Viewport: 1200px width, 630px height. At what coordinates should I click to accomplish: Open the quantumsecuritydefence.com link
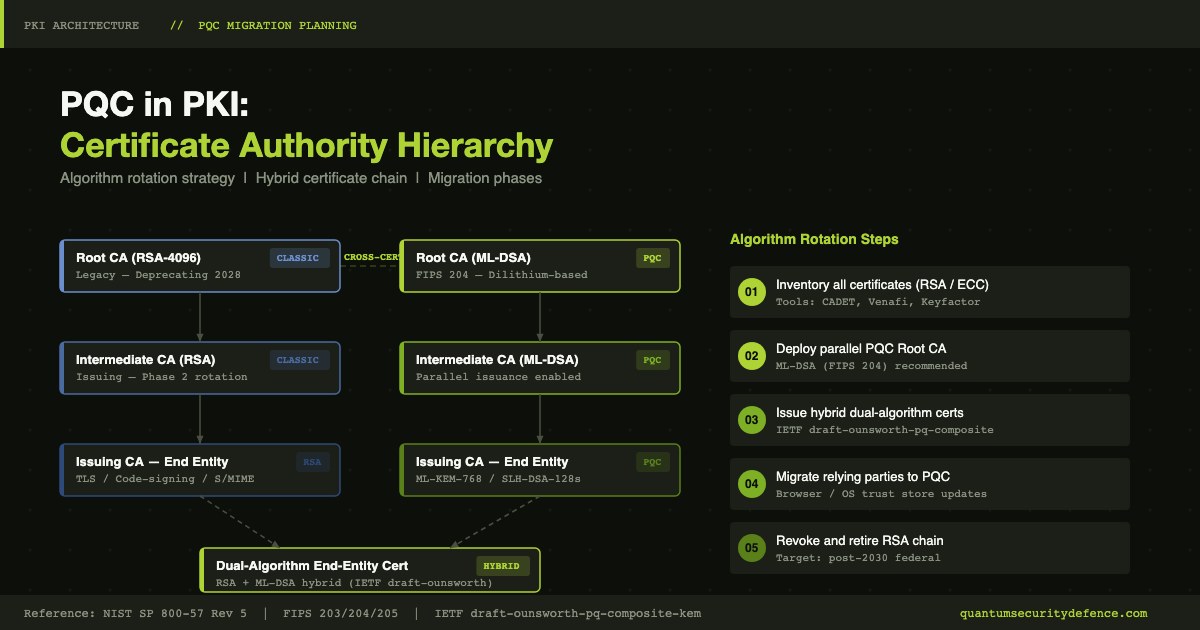point(1053,613)
